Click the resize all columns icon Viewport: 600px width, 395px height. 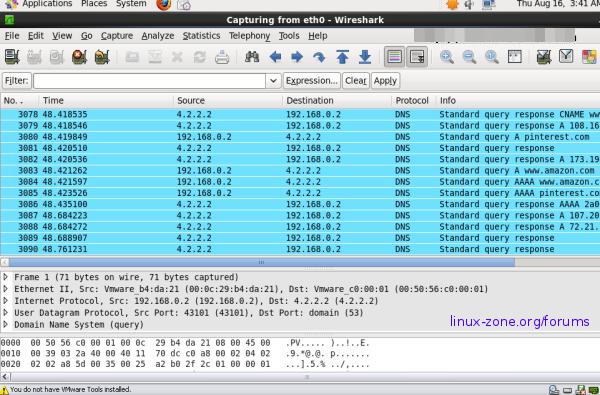[515, 57]
